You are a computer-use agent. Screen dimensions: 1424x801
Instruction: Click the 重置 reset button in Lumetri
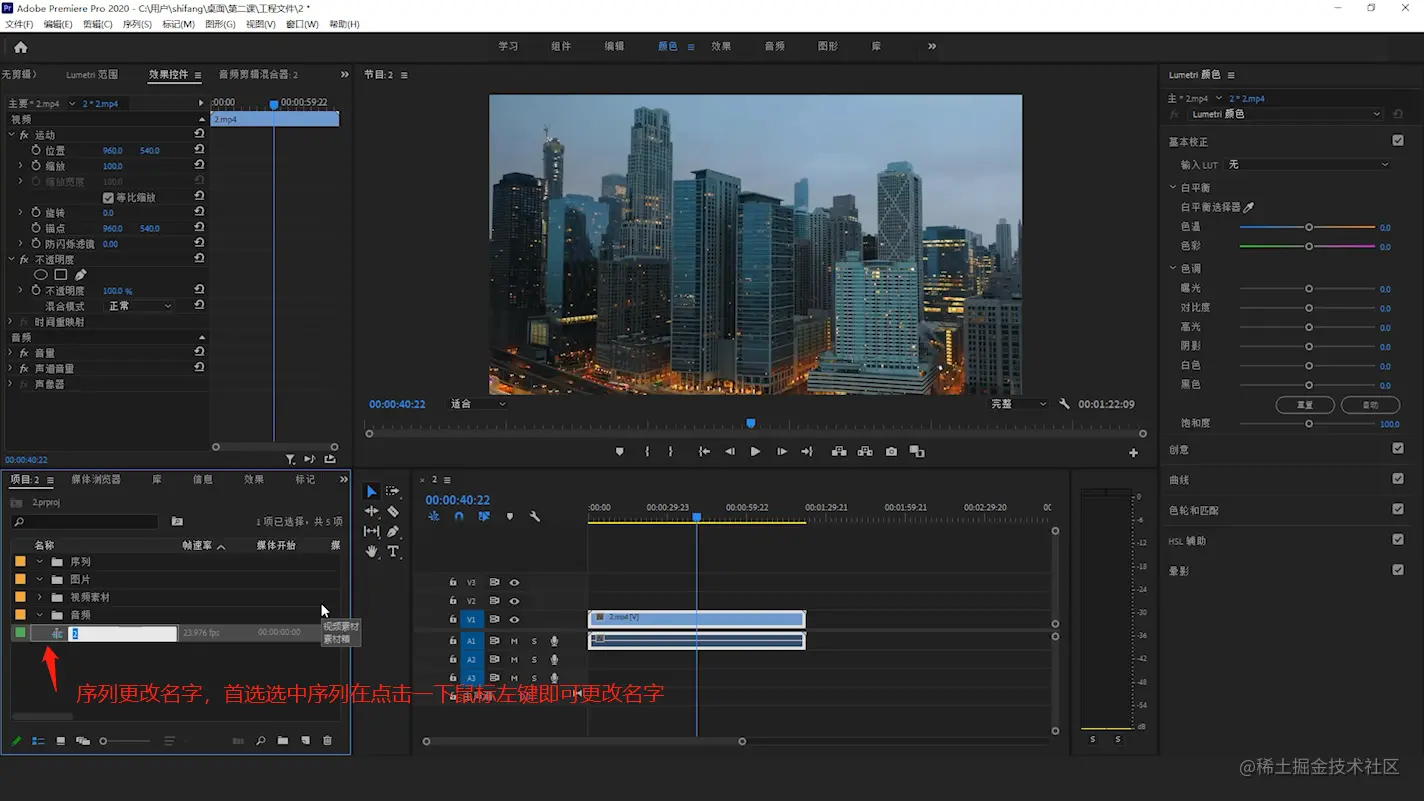(x=1304, y=405)
